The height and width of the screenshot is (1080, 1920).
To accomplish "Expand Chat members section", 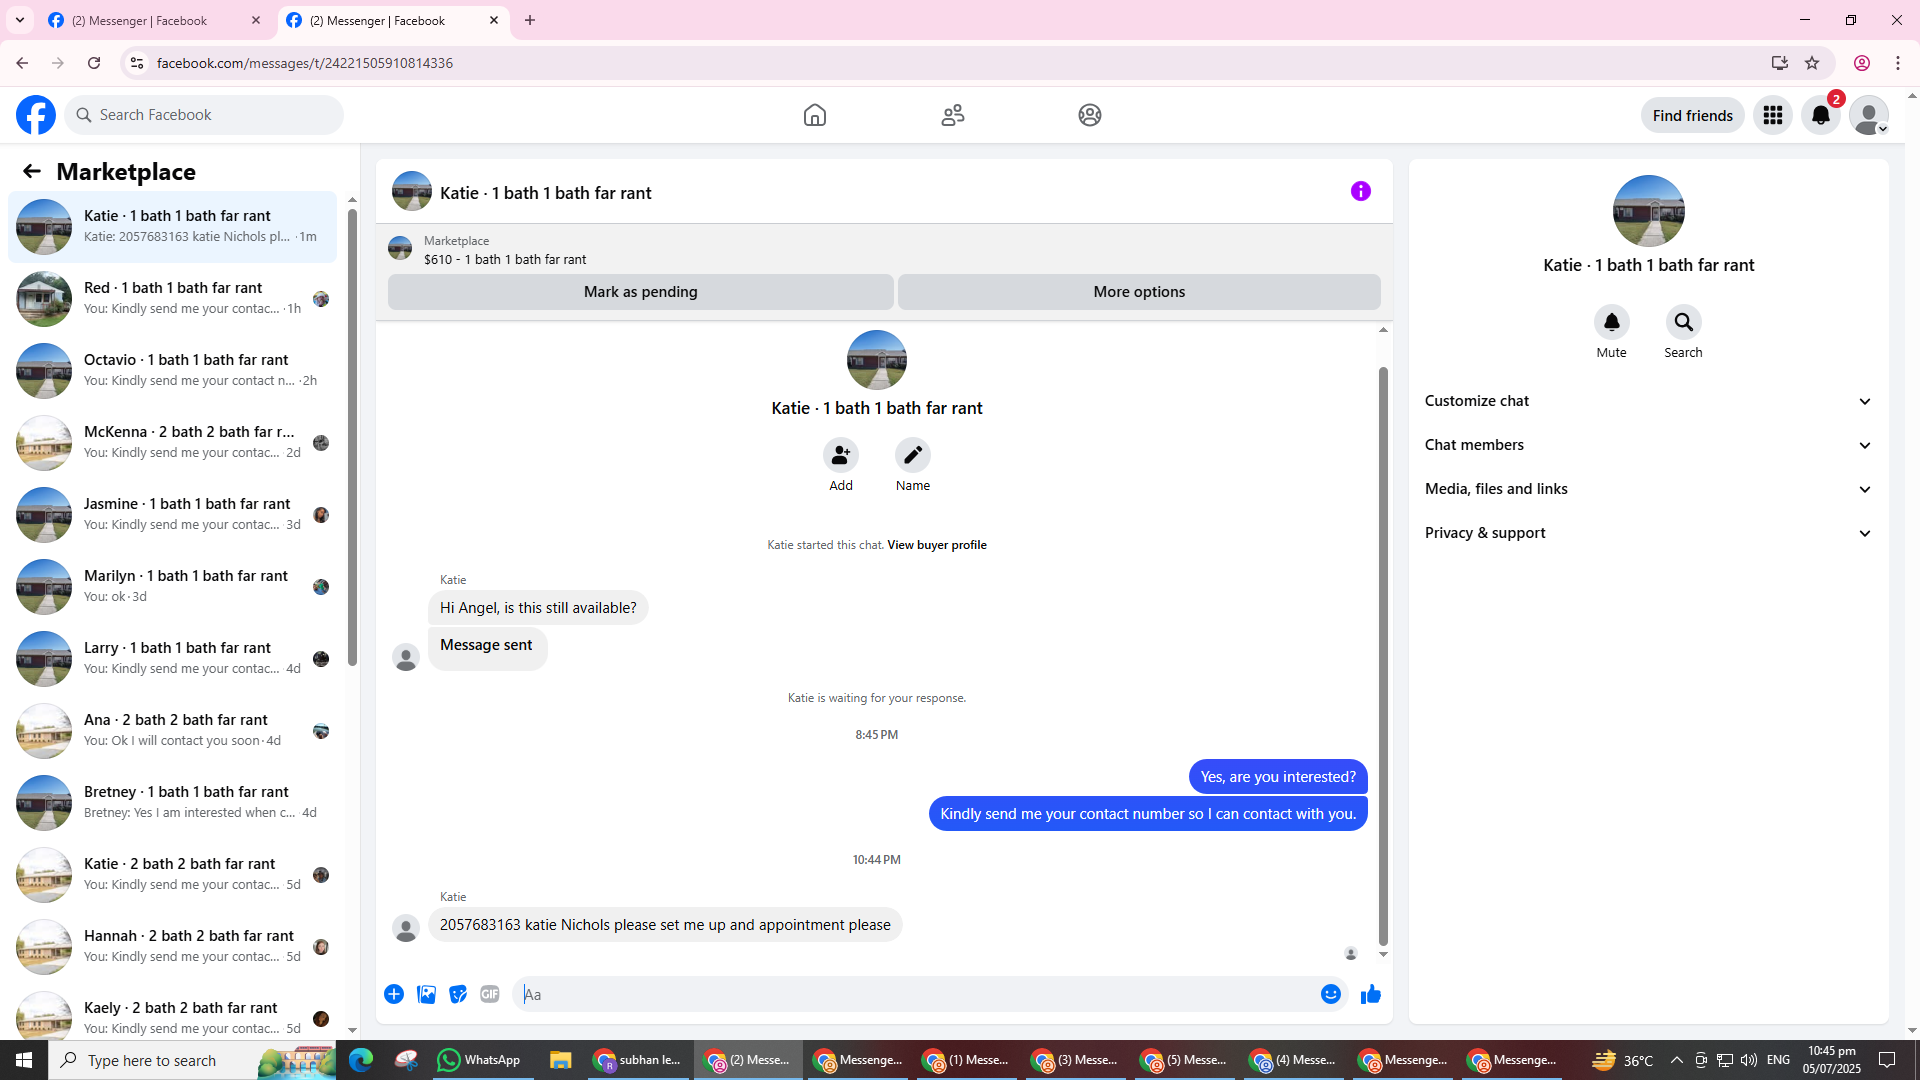I will coord(1647,445).
